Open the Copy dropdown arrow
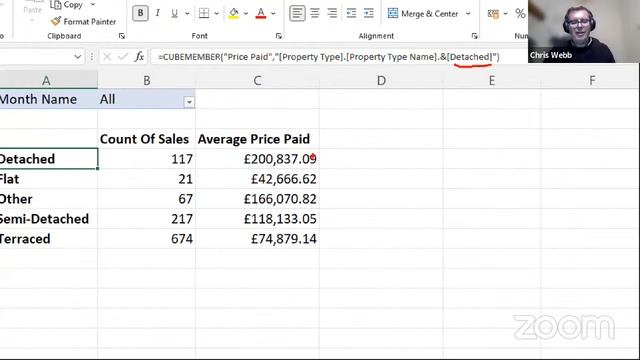This screenshot has height=360, width=640. point(93,4)
